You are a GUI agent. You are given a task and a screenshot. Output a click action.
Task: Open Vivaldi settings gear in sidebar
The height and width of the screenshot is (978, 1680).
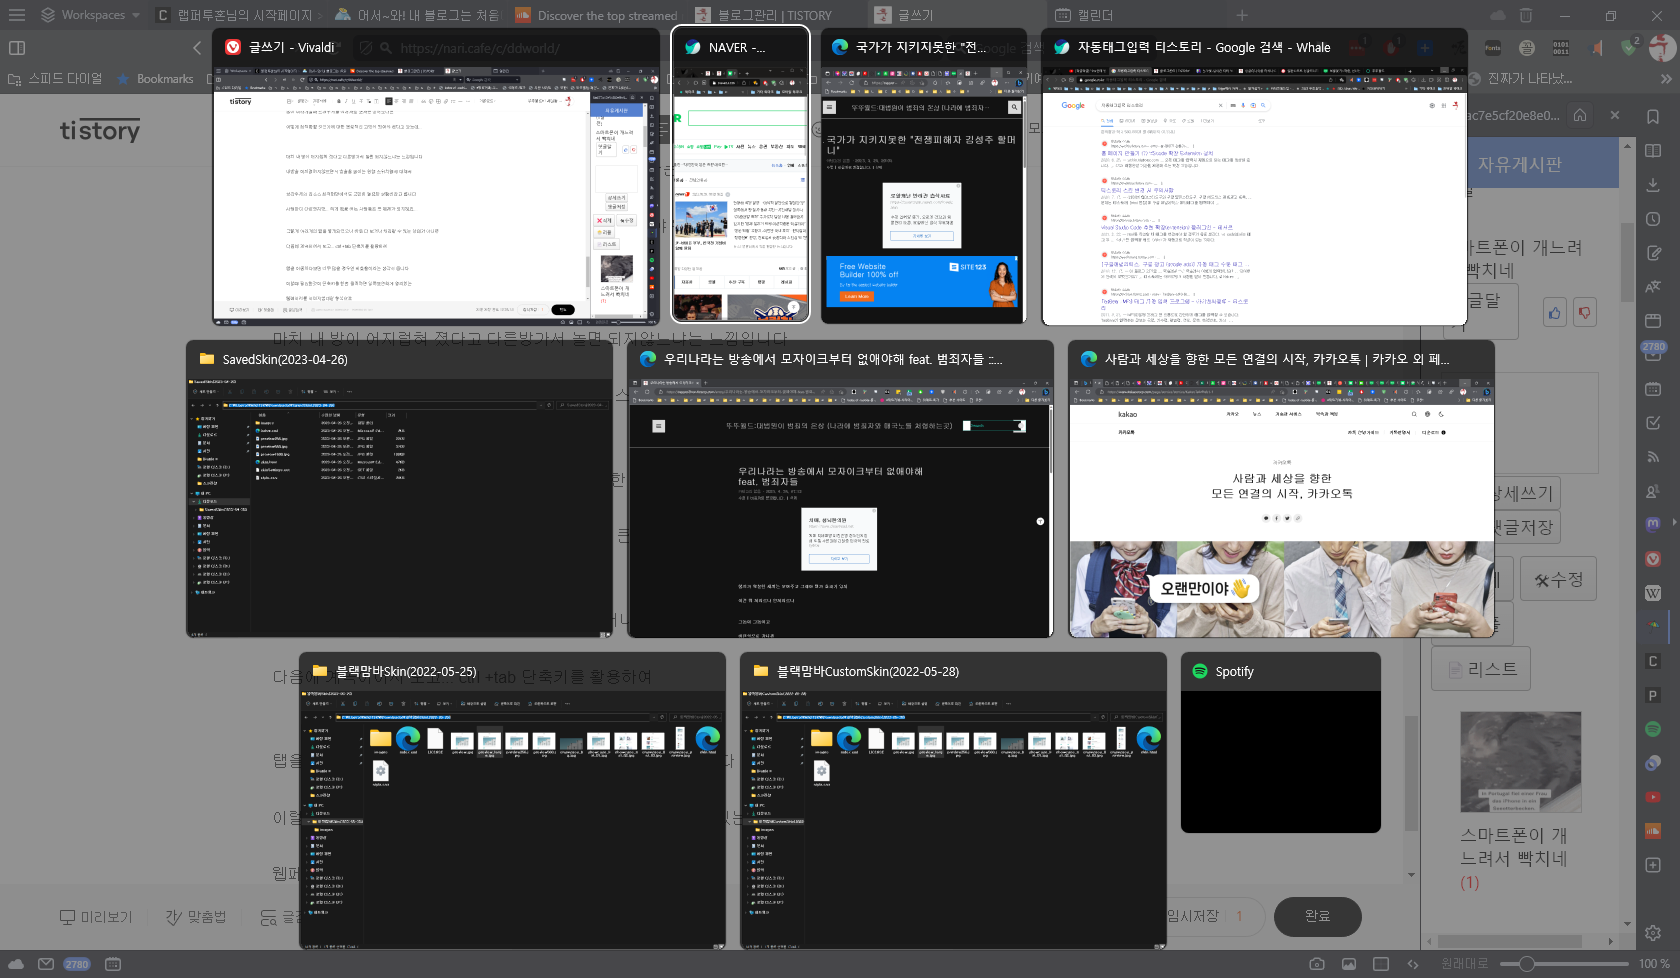1653,933
